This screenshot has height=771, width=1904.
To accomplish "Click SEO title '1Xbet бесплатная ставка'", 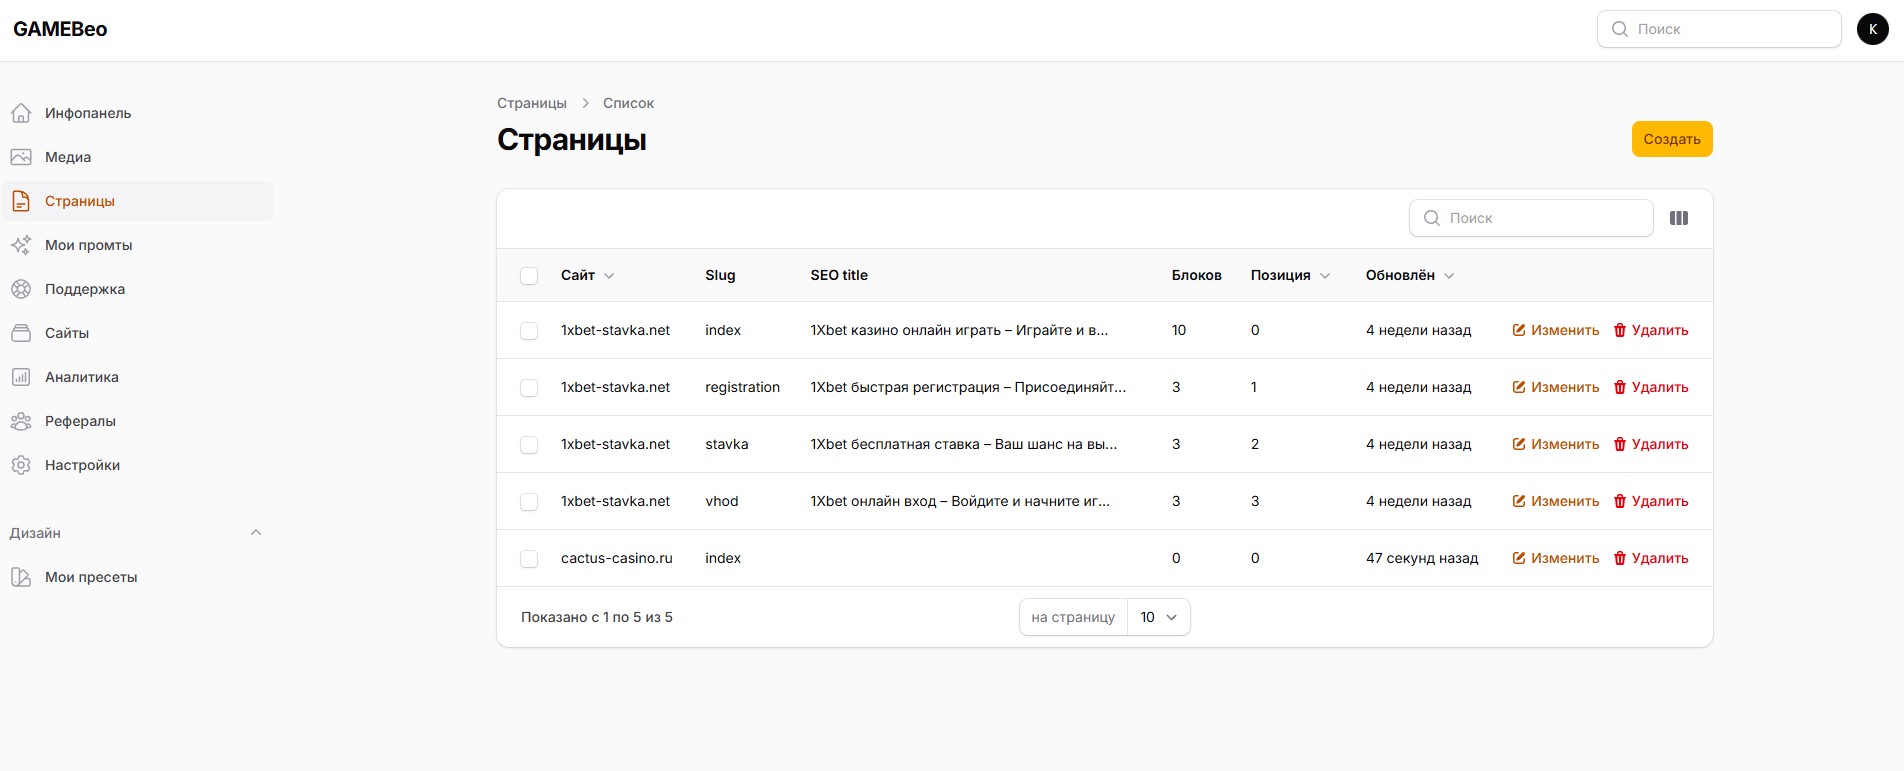I will coord(964,444).
